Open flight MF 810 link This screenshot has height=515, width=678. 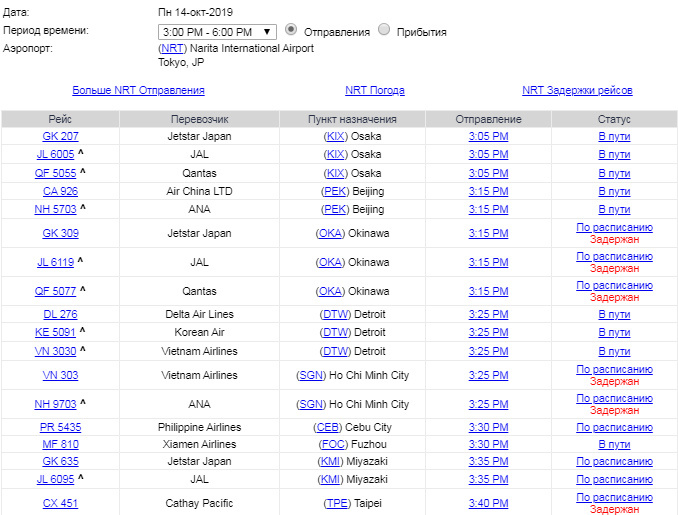point(61,445)
